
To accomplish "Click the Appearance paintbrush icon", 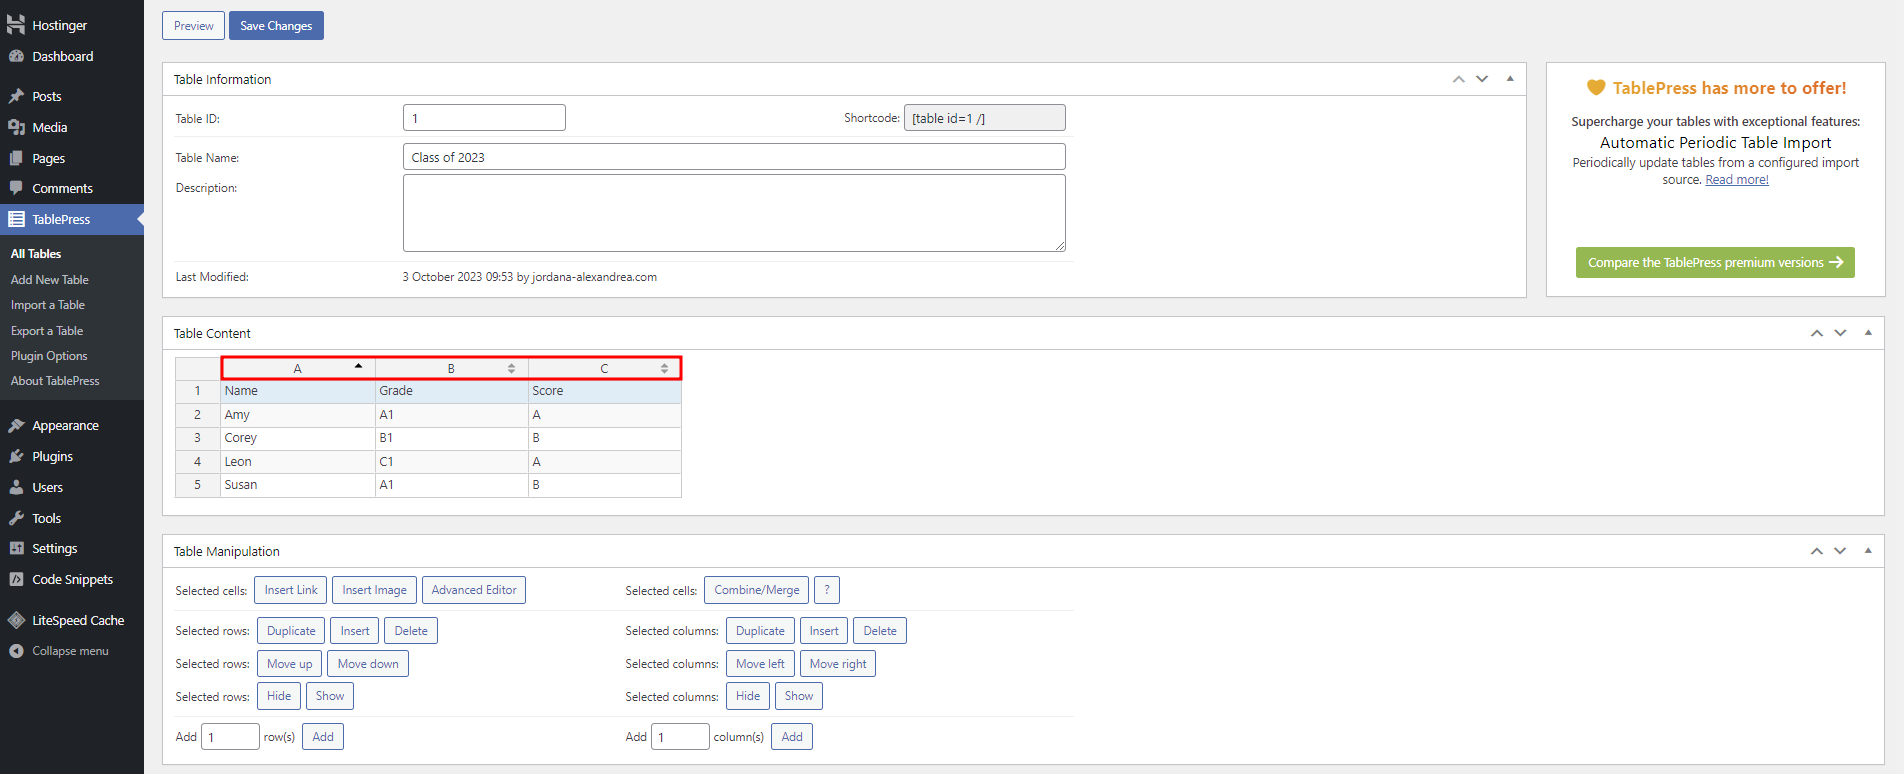I will [x=16, y=425].
